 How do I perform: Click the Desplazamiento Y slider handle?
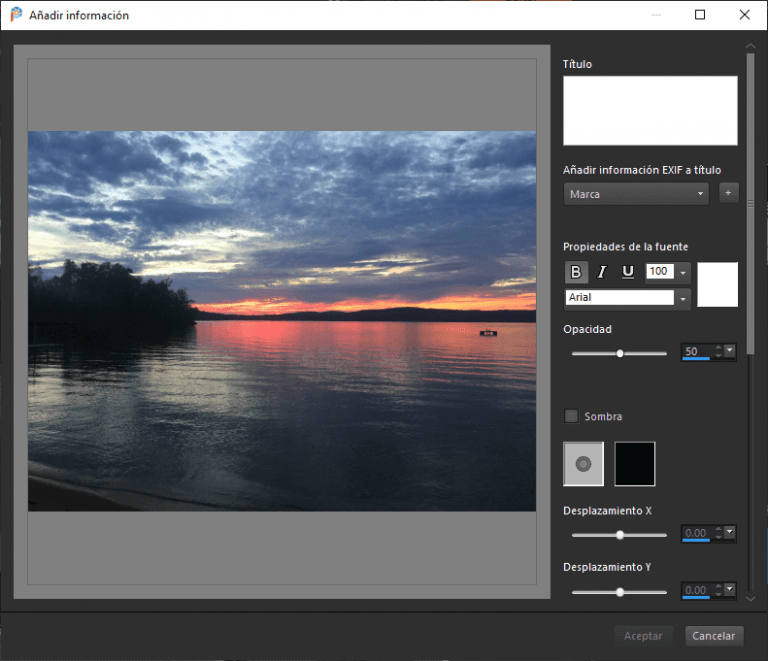pyautogui.click(x=620, y=592)
